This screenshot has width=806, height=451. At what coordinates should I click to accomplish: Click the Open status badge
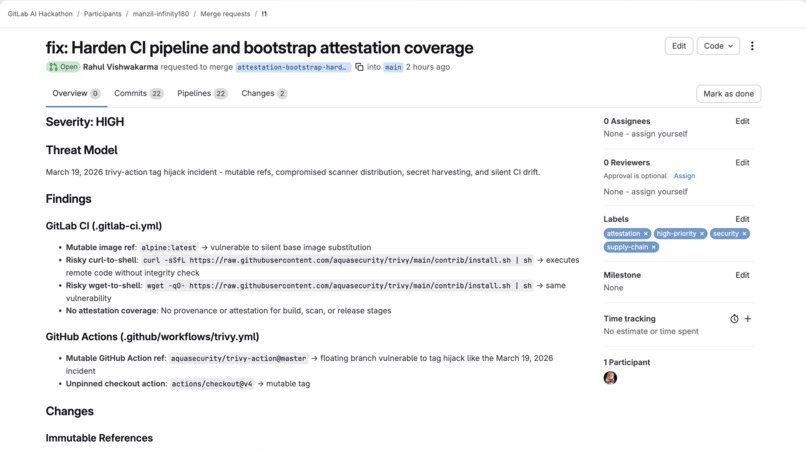63,67
